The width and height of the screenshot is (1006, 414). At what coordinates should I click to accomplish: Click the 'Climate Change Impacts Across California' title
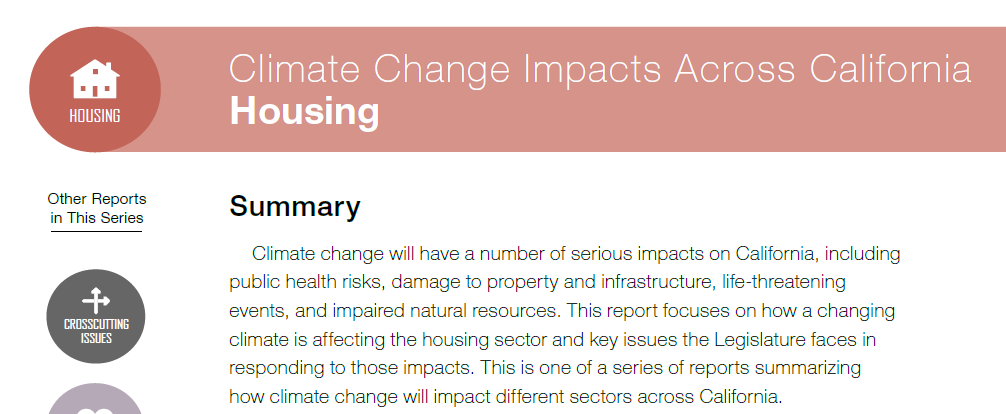(600, 68)
